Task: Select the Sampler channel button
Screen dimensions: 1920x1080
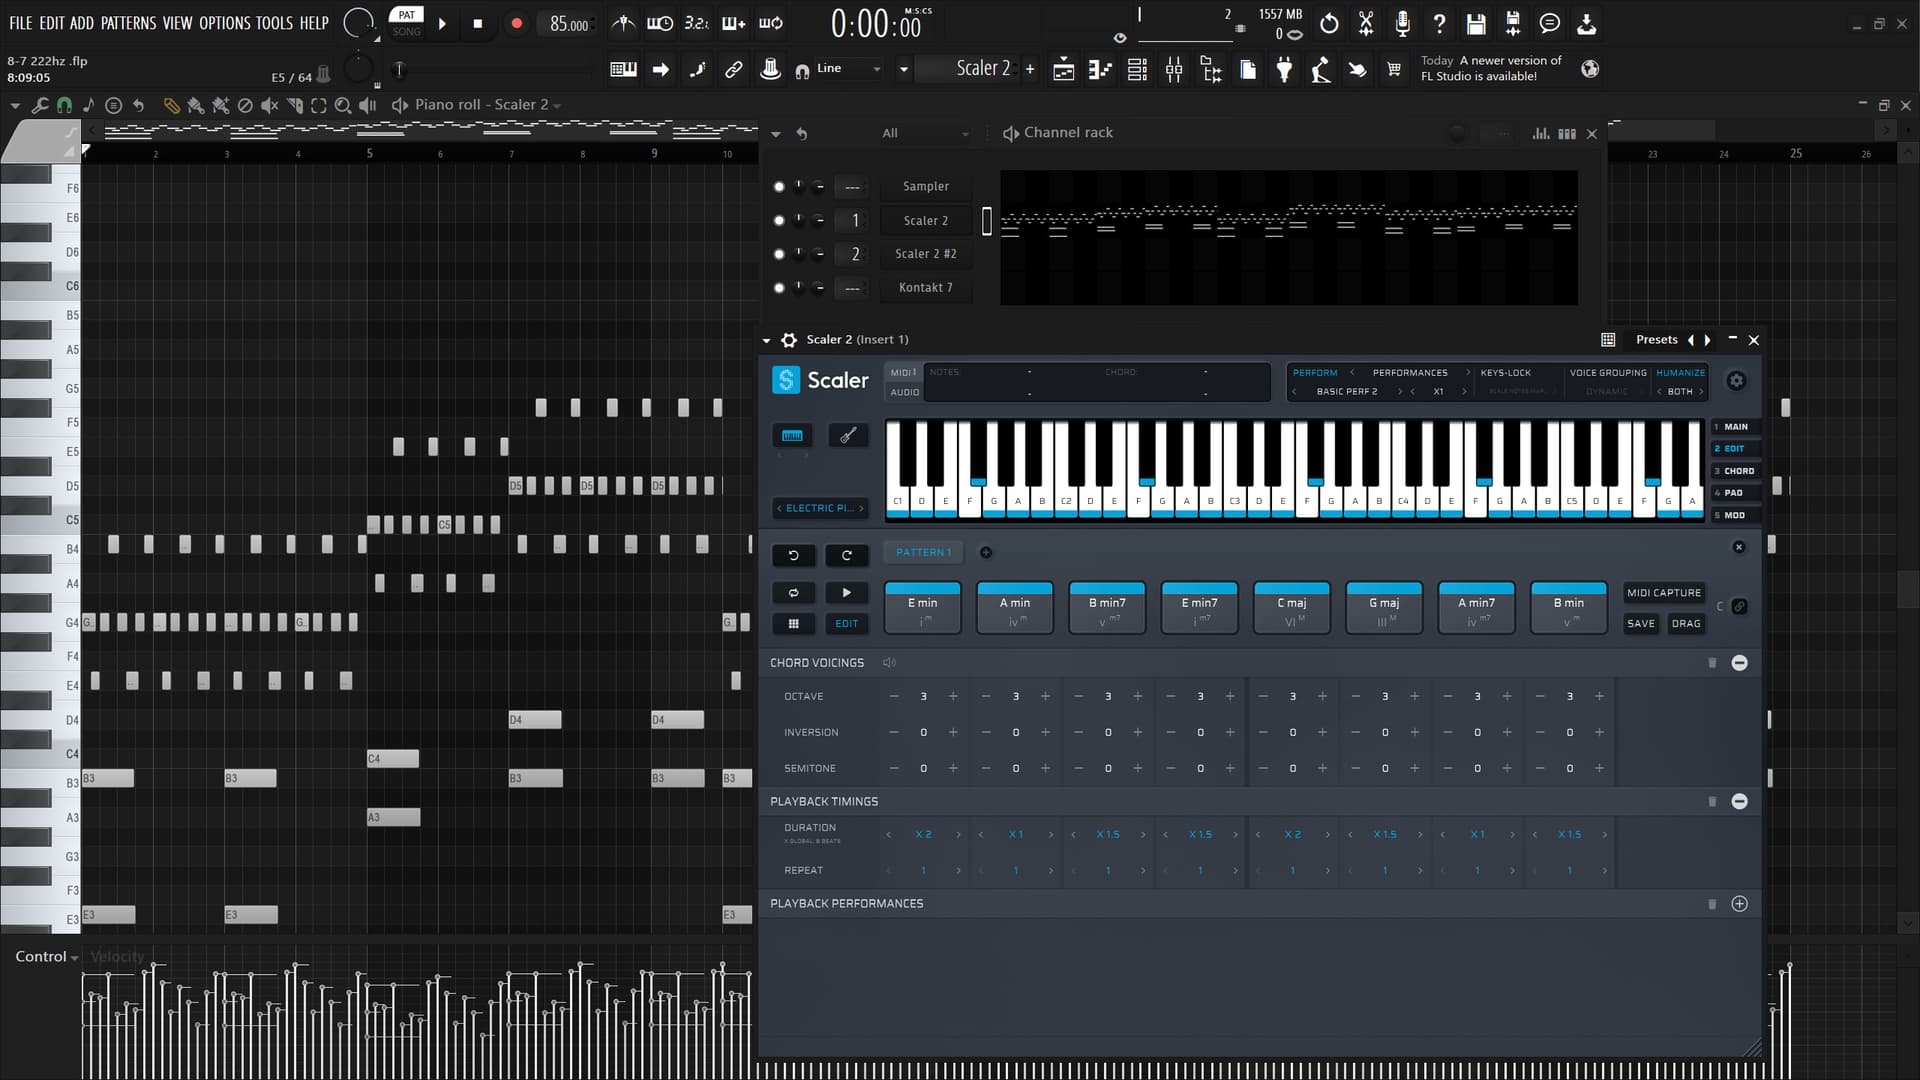Action: [925, 187]
